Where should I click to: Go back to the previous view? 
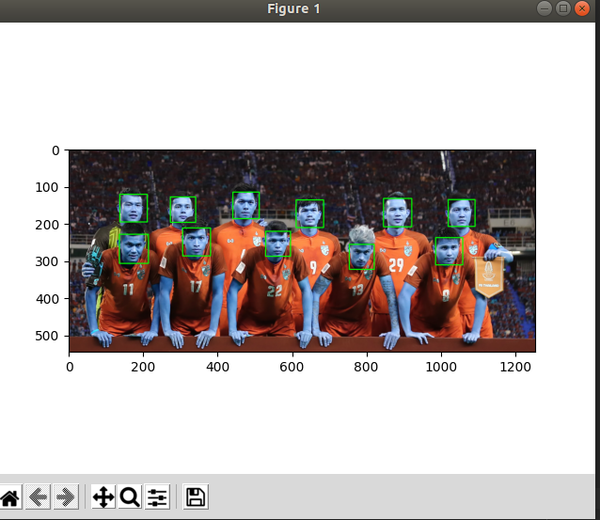click(x=38, y=497)
